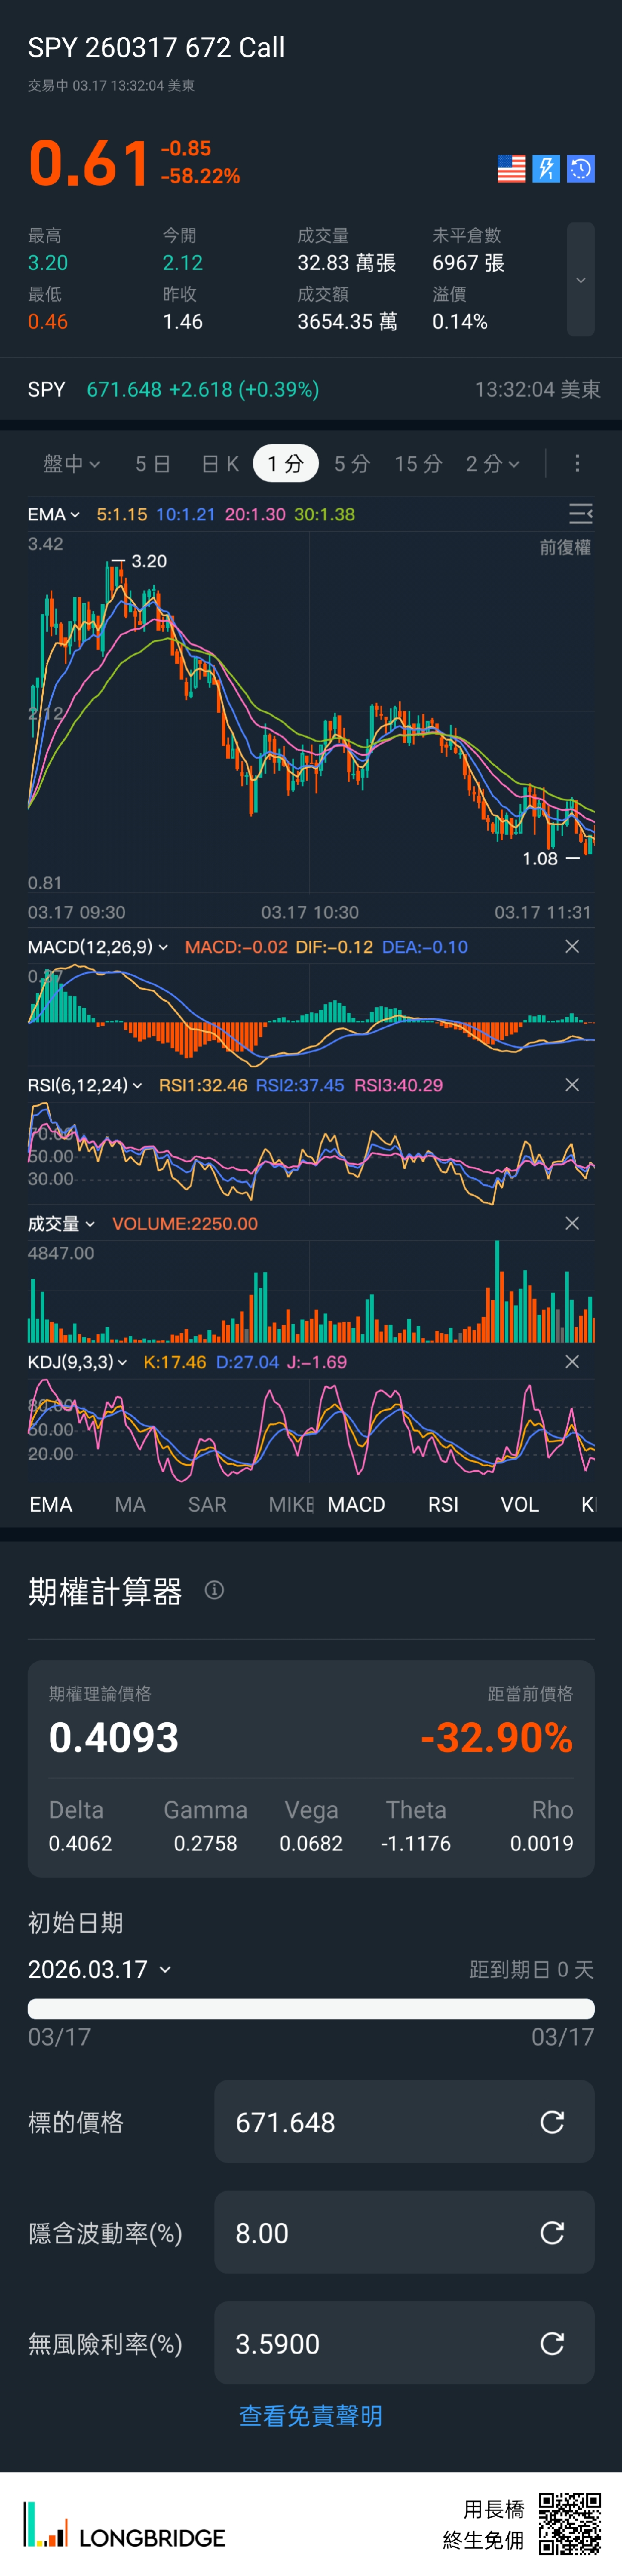
Task: Toggle the MA overlay indicator
Action: click(130, 1505)
